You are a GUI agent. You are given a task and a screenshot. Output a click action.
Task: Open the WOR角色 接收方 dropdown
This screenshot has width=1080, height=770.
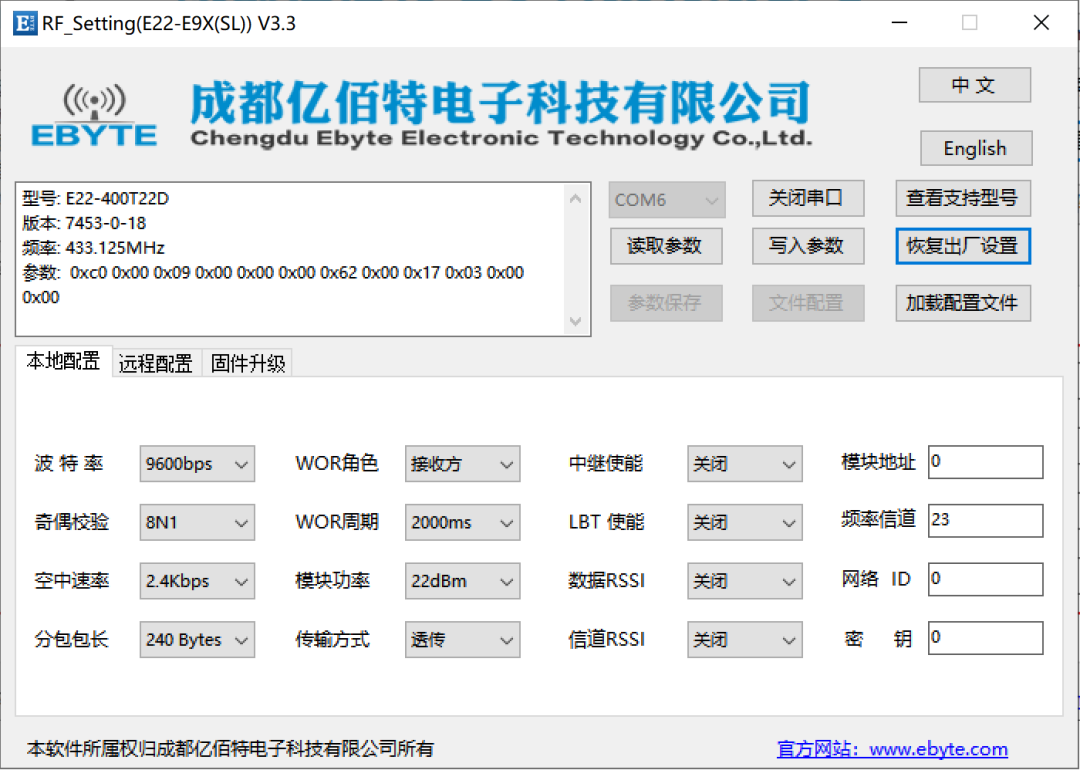[x=462, y=464]
